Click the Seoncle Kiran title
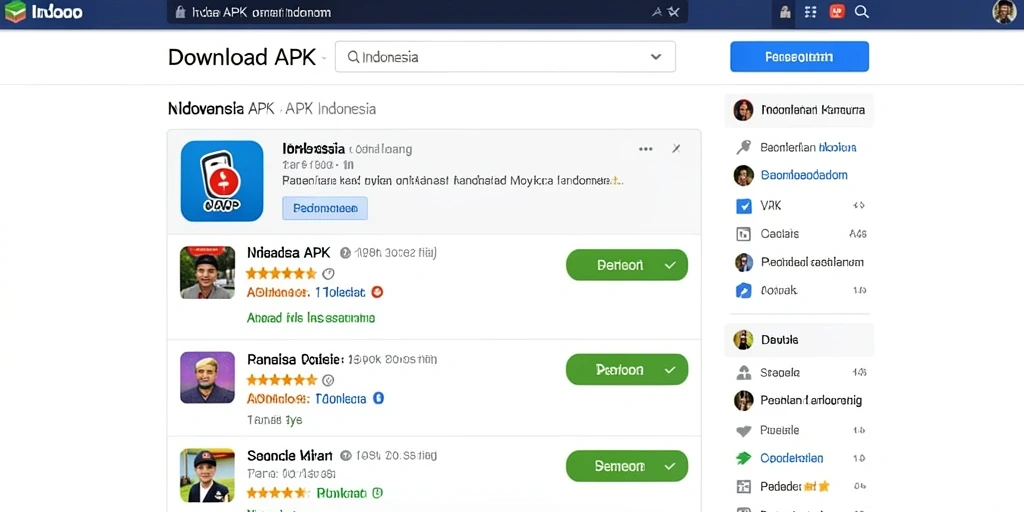 tap(290, 455)
